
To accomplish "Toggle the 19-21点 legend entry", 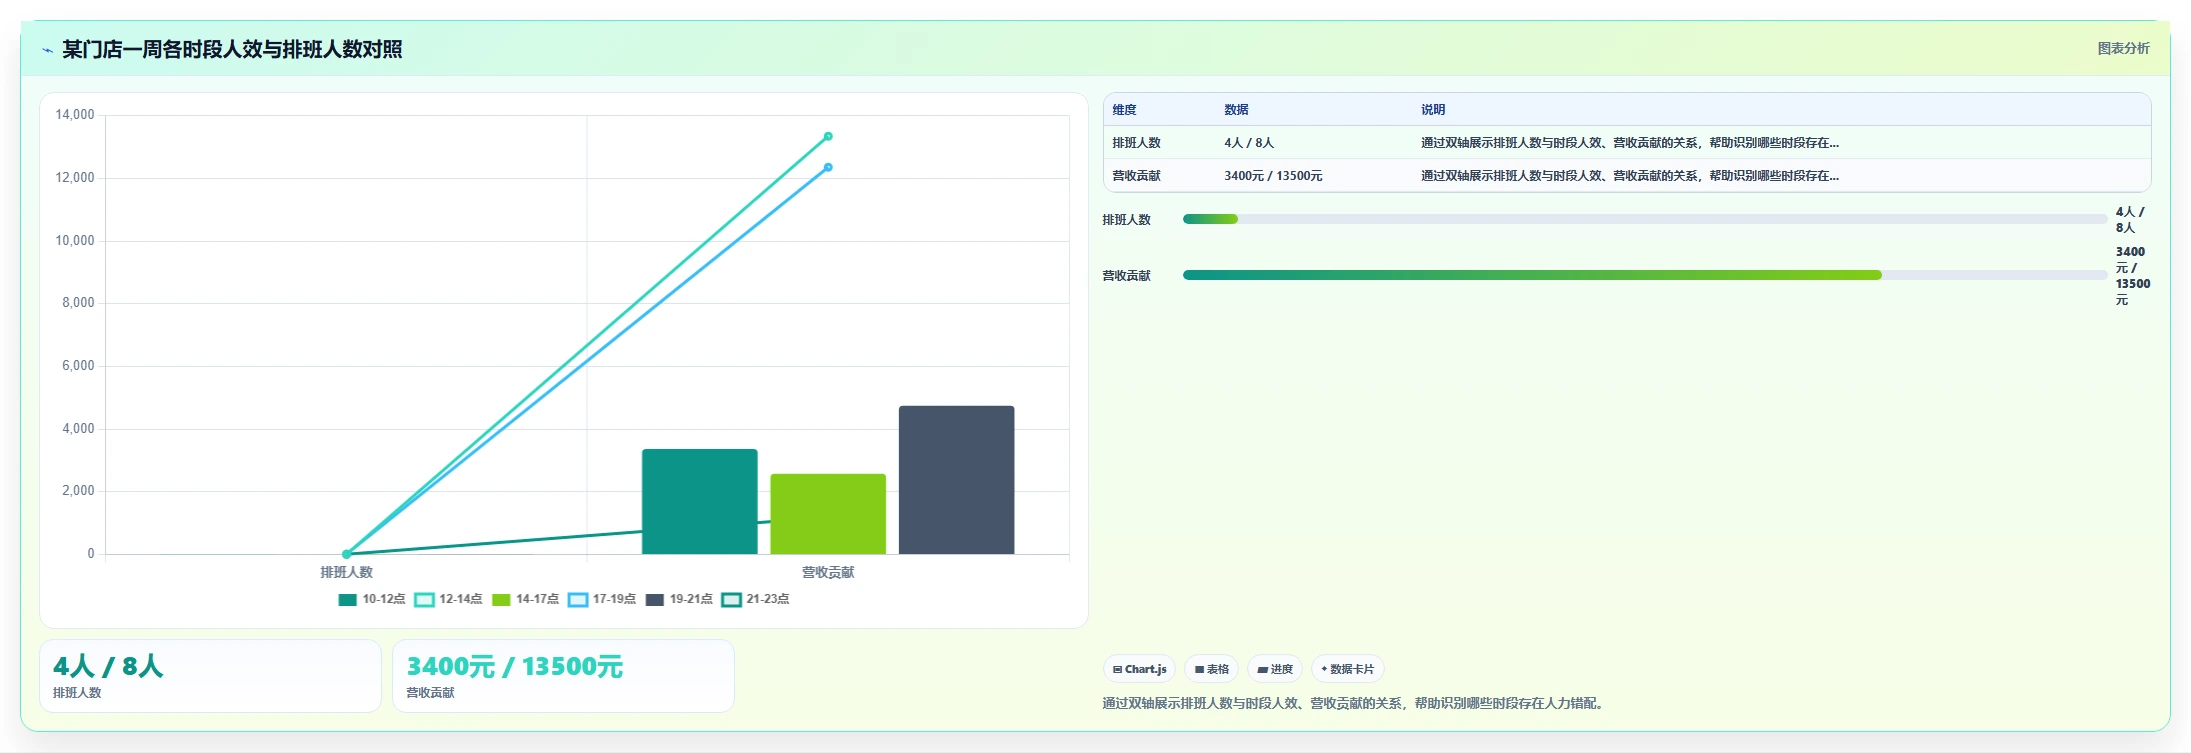I will coord(679,600).
